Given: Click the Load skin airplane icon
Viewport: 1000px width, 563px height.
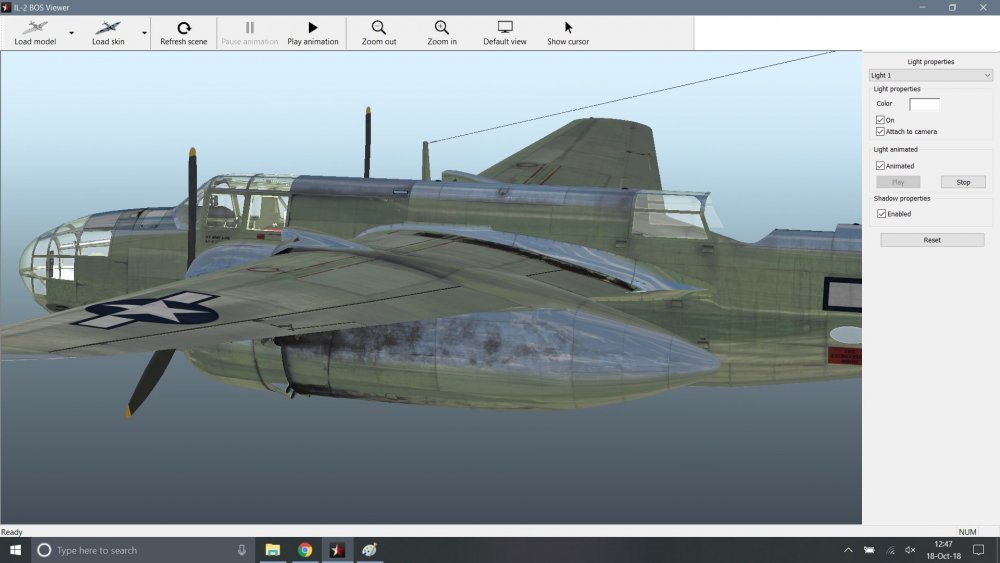Looking at the screenshot, I should [x=108, y=28].
